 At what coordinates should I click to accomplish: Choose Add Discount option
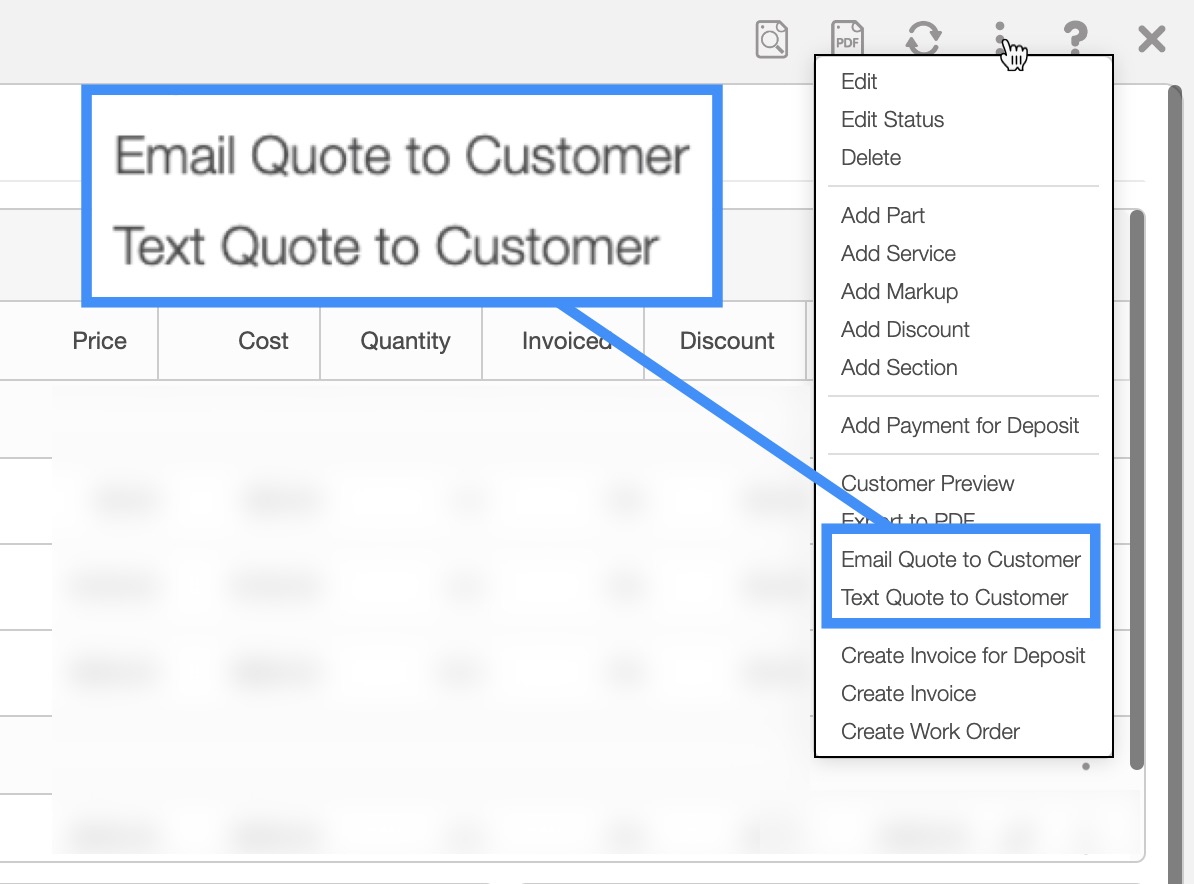[x=905, y=330]
